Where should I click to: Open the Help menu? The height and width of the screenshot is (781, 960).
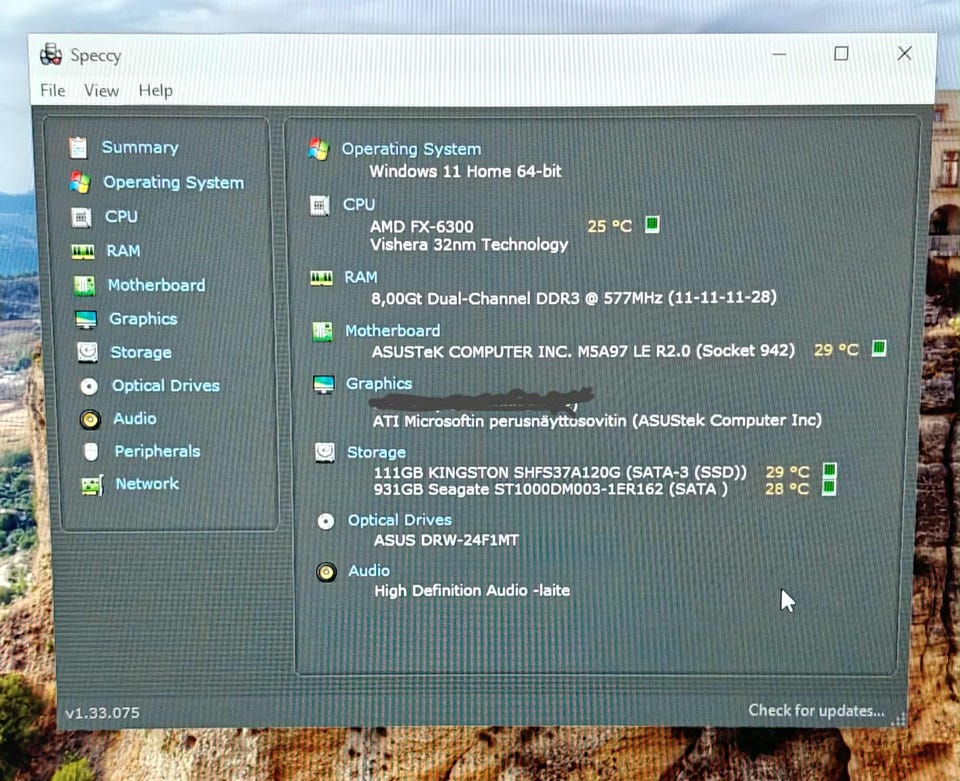tap(156, 91)
